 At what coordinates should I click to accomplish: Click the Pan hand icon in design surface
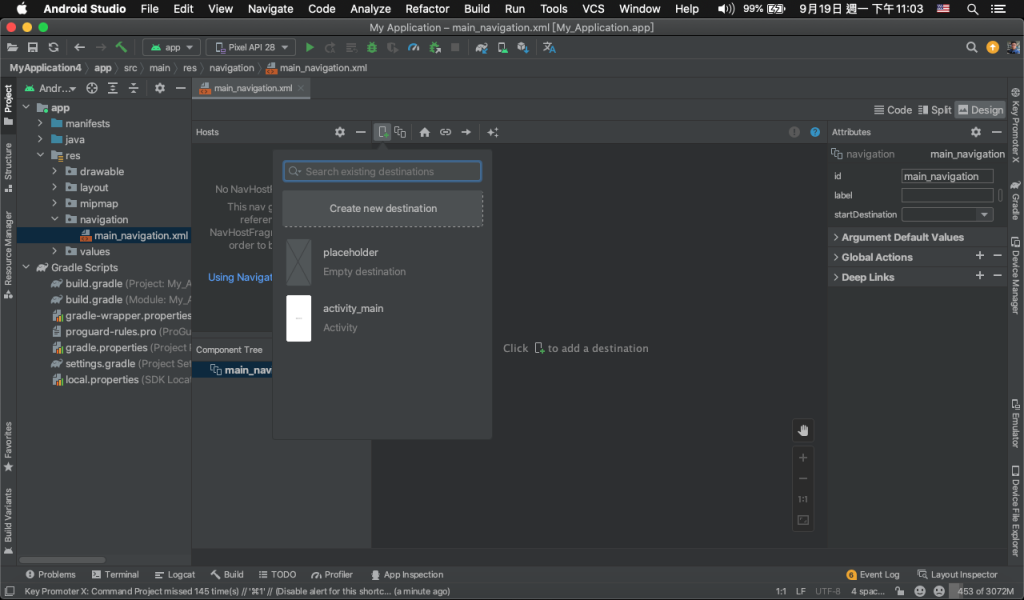803,430
